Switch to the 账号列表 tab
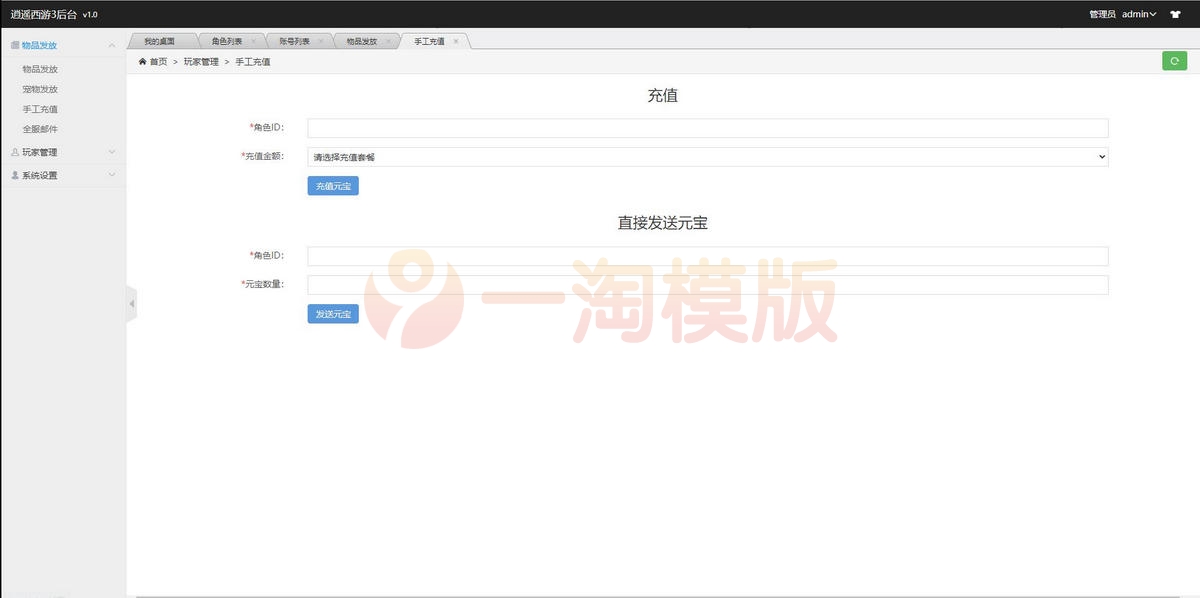This screenshot has width=1200, height=598. coord(293,41)
